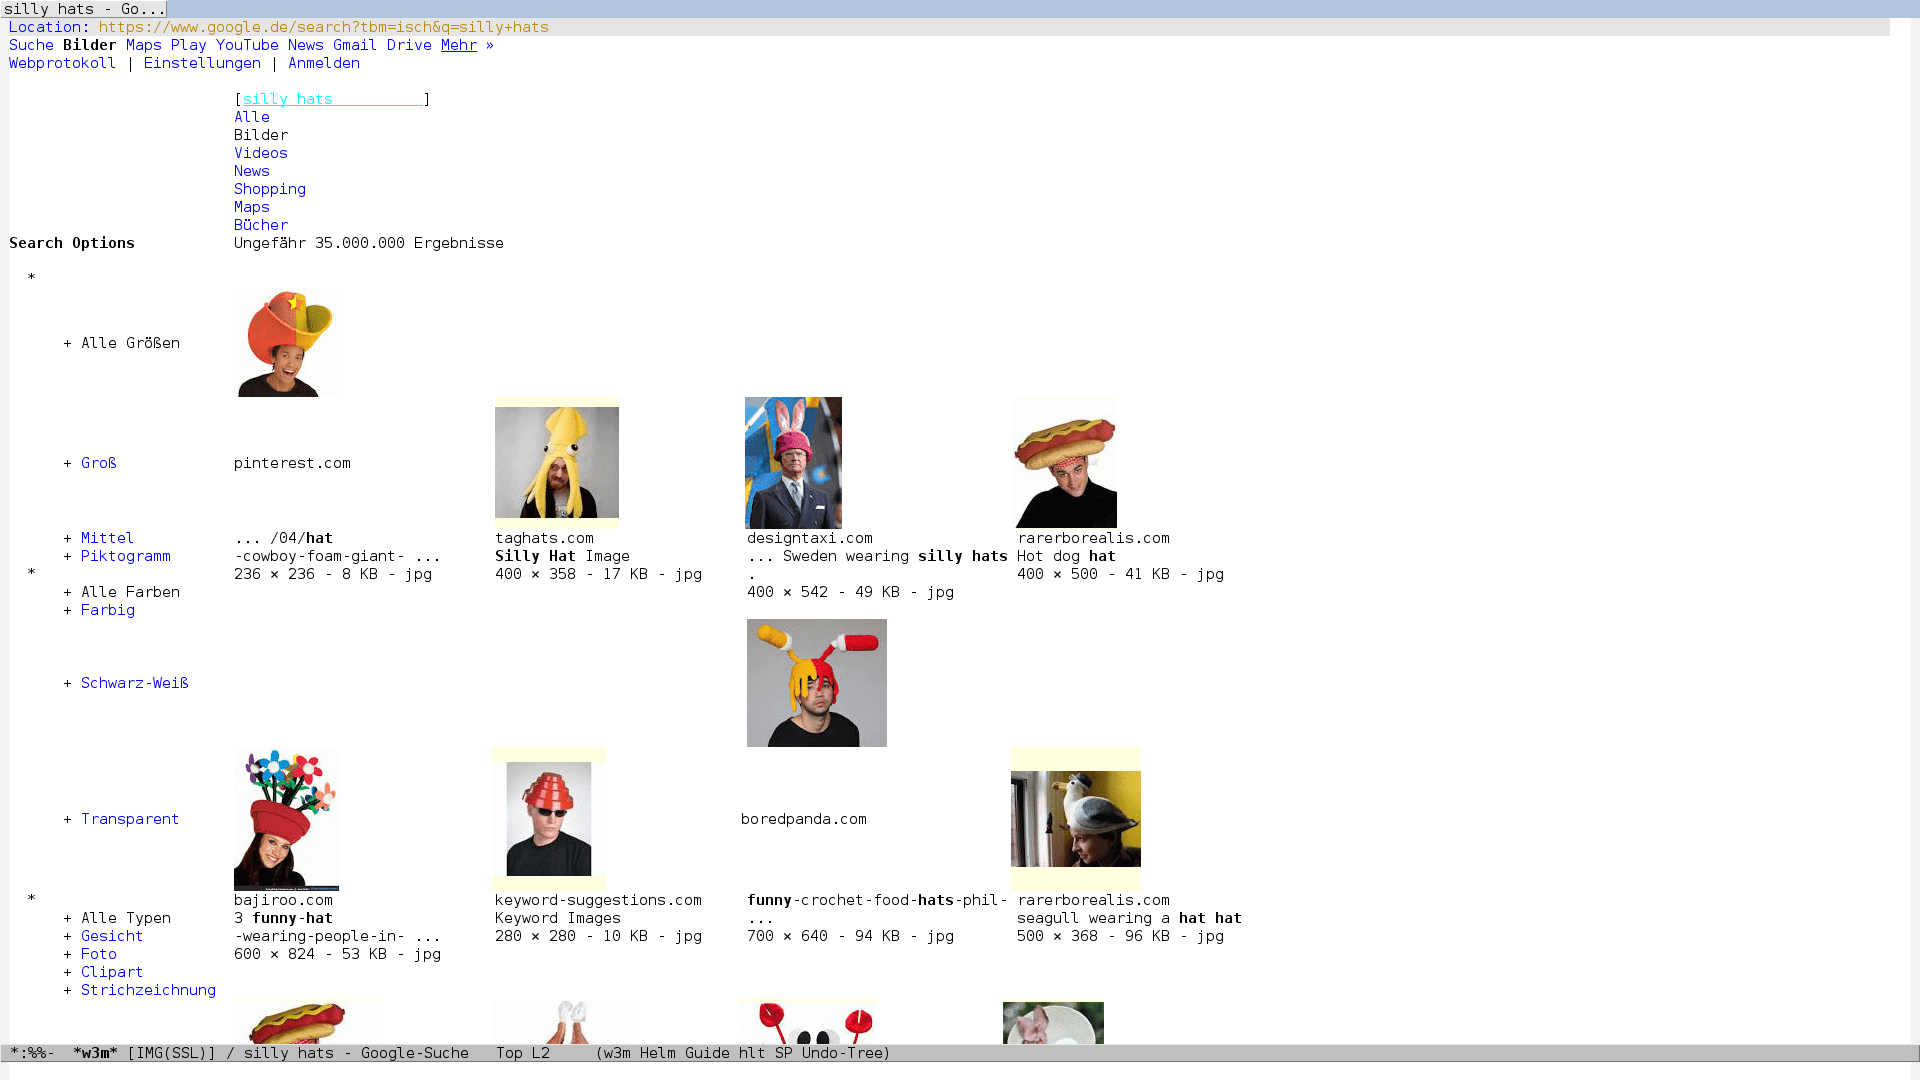
Task: Select the Transparent color filter
Action: point(129,819)
